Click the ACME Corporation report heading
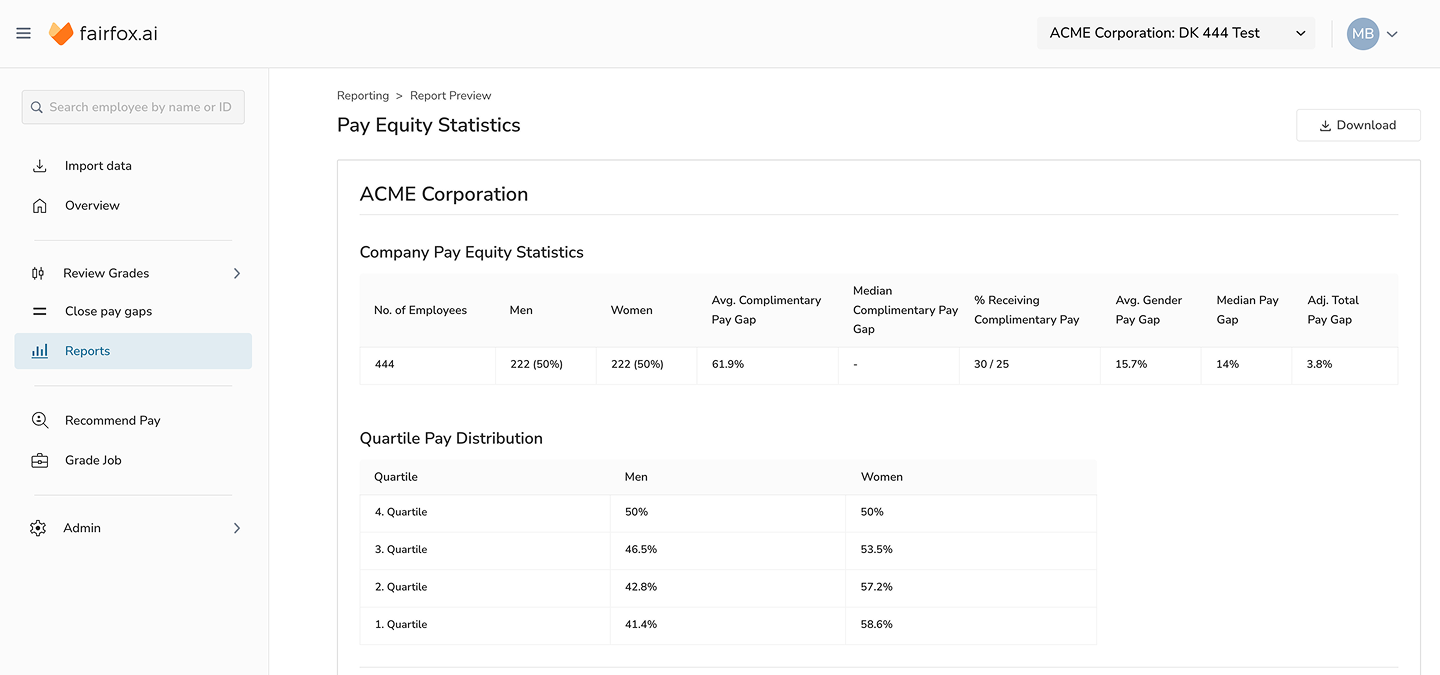1440x675 pixels. [444, 194]
